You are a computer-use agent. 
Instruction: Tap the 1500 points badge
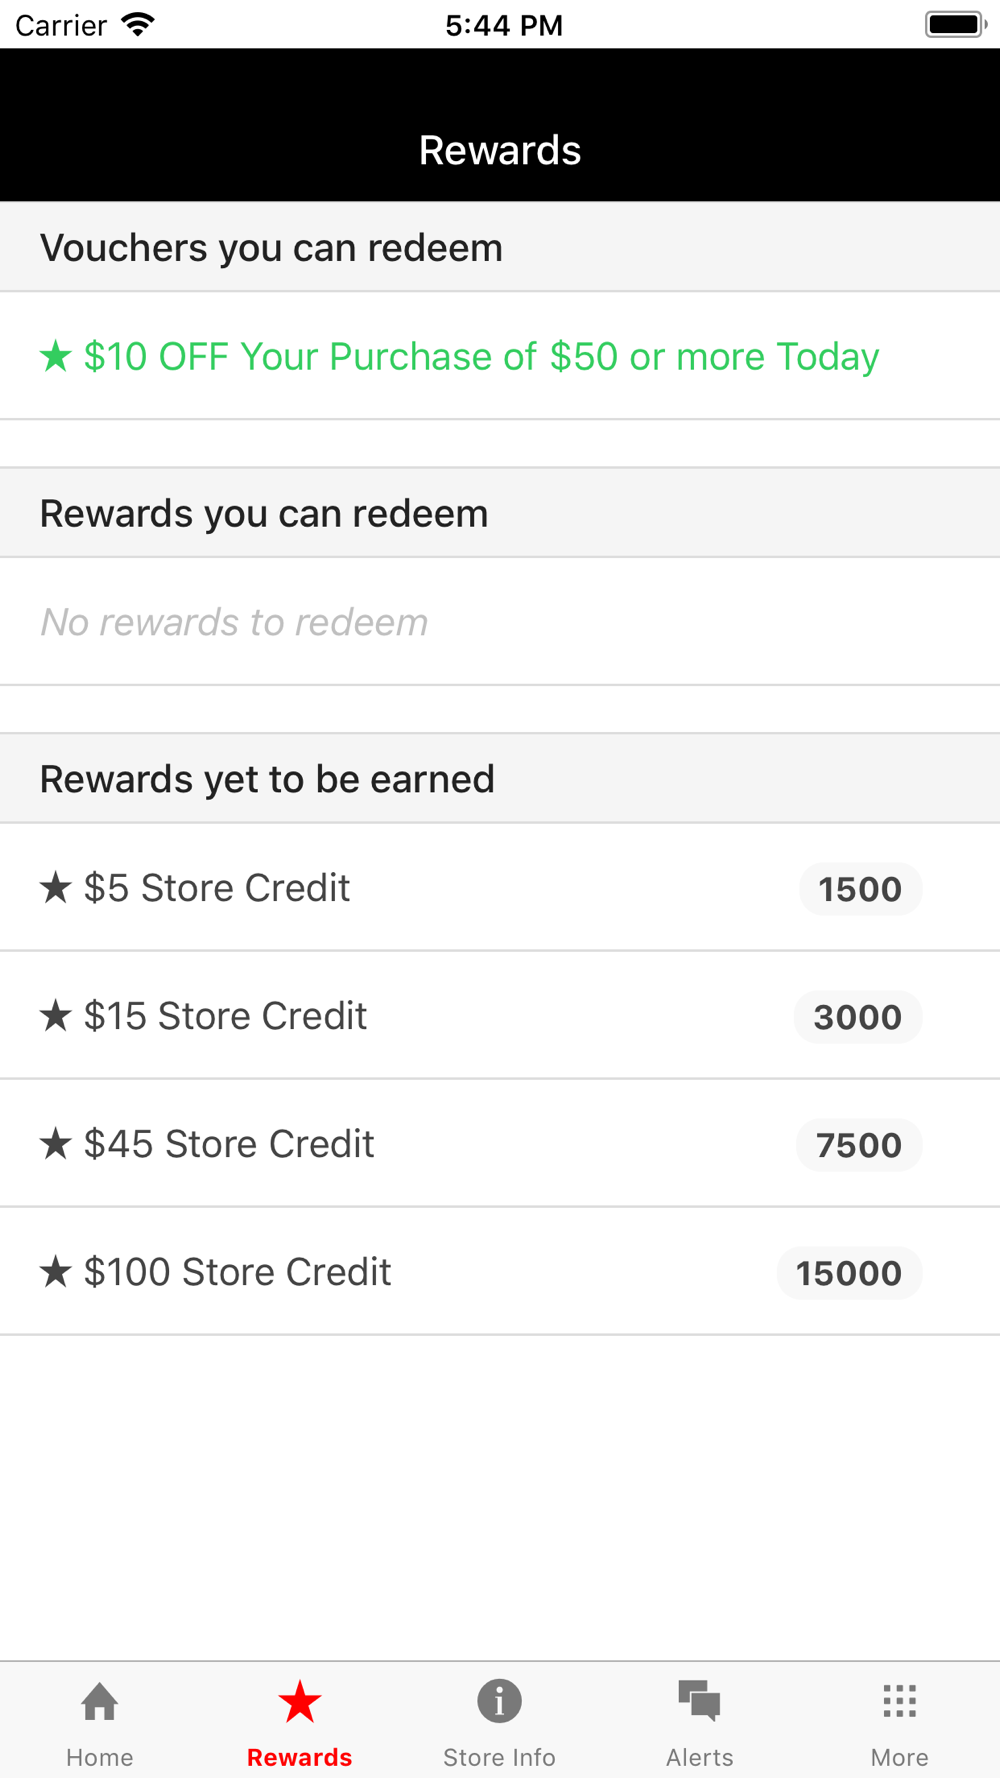coord(860,889)
